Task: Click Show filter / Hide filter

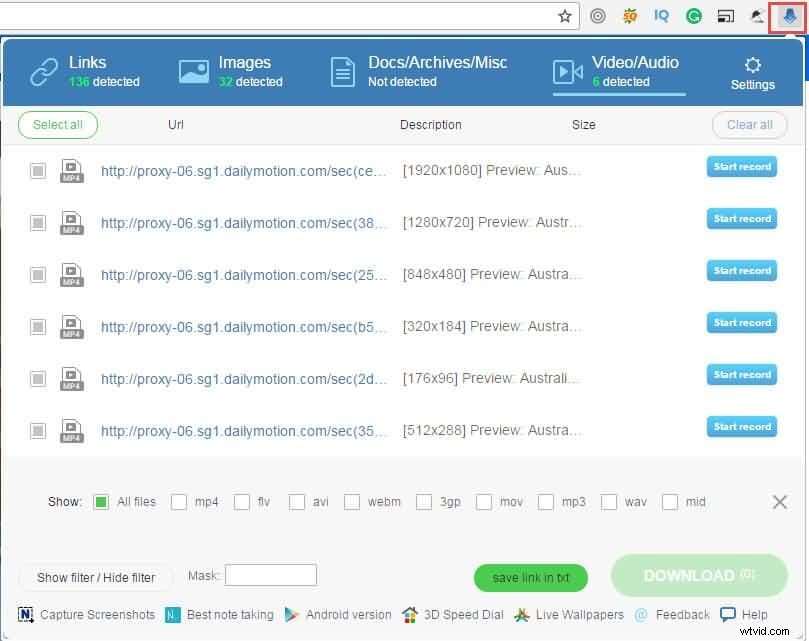Action: point(95,577)
